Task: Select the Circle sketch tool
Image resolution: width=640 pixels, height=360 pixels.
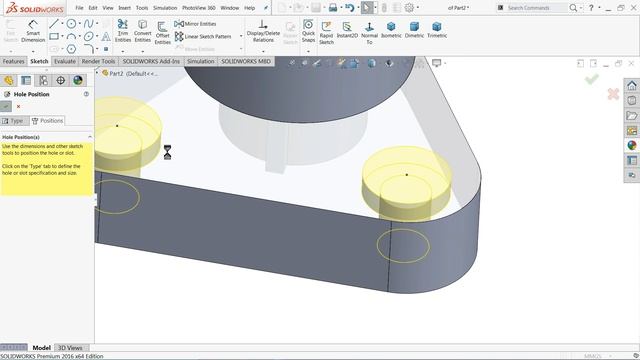Action: click(x=71, y=24)
